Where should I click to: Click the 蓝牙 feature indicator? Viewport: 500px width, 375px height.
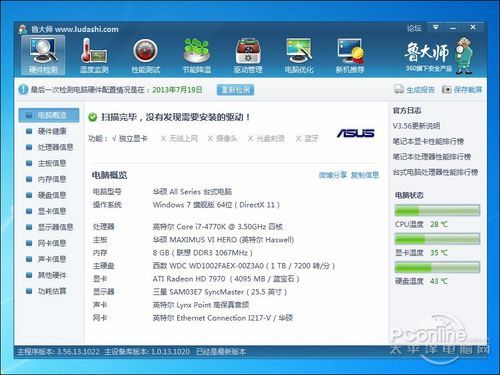(x=307, y=138)
